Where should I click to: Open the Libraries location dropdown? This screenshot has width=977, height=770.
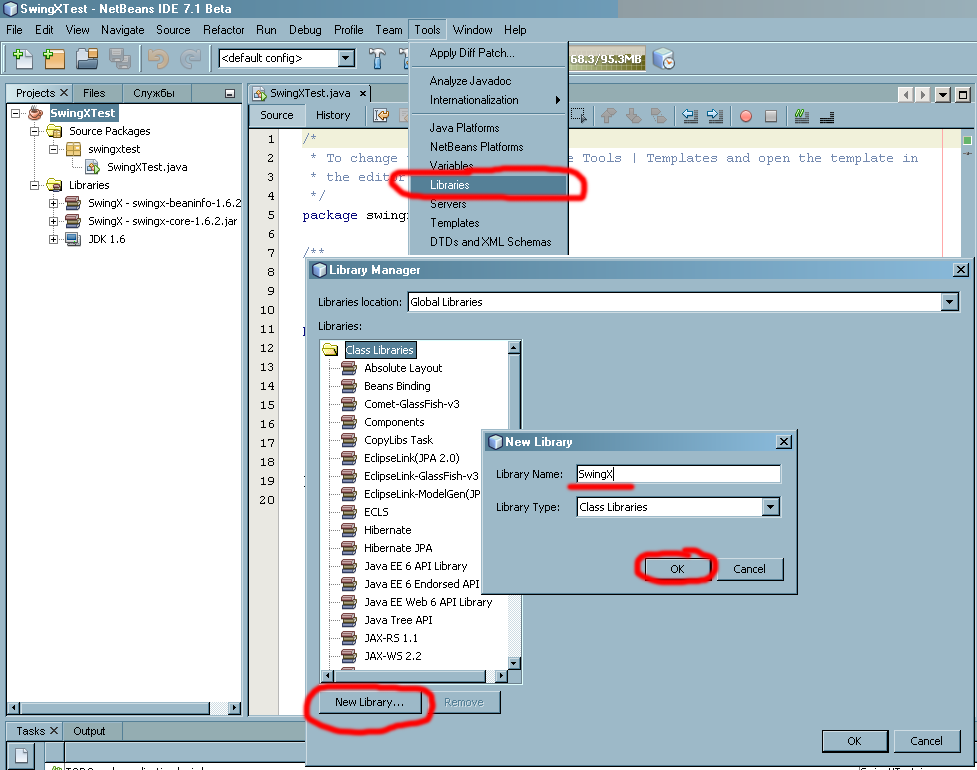click(949, 302)
